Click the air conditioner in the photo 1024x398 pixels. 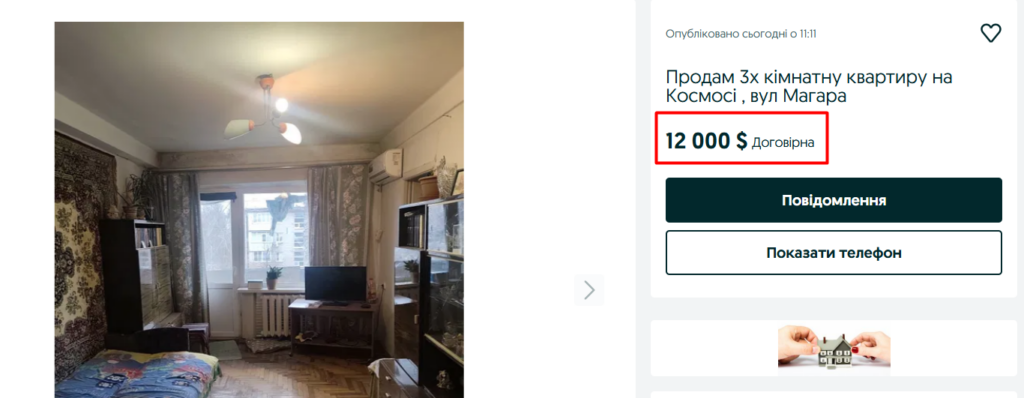point(385,165)
